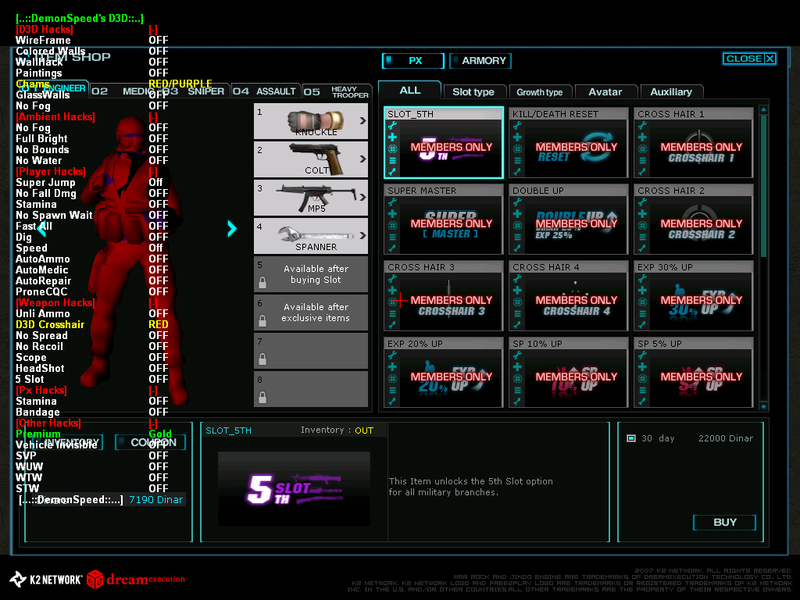Image resolution: width=800 pixels, height=600 pixels.
Task: Click the lock icon on slot 6
Action: [x=262, y=320]
